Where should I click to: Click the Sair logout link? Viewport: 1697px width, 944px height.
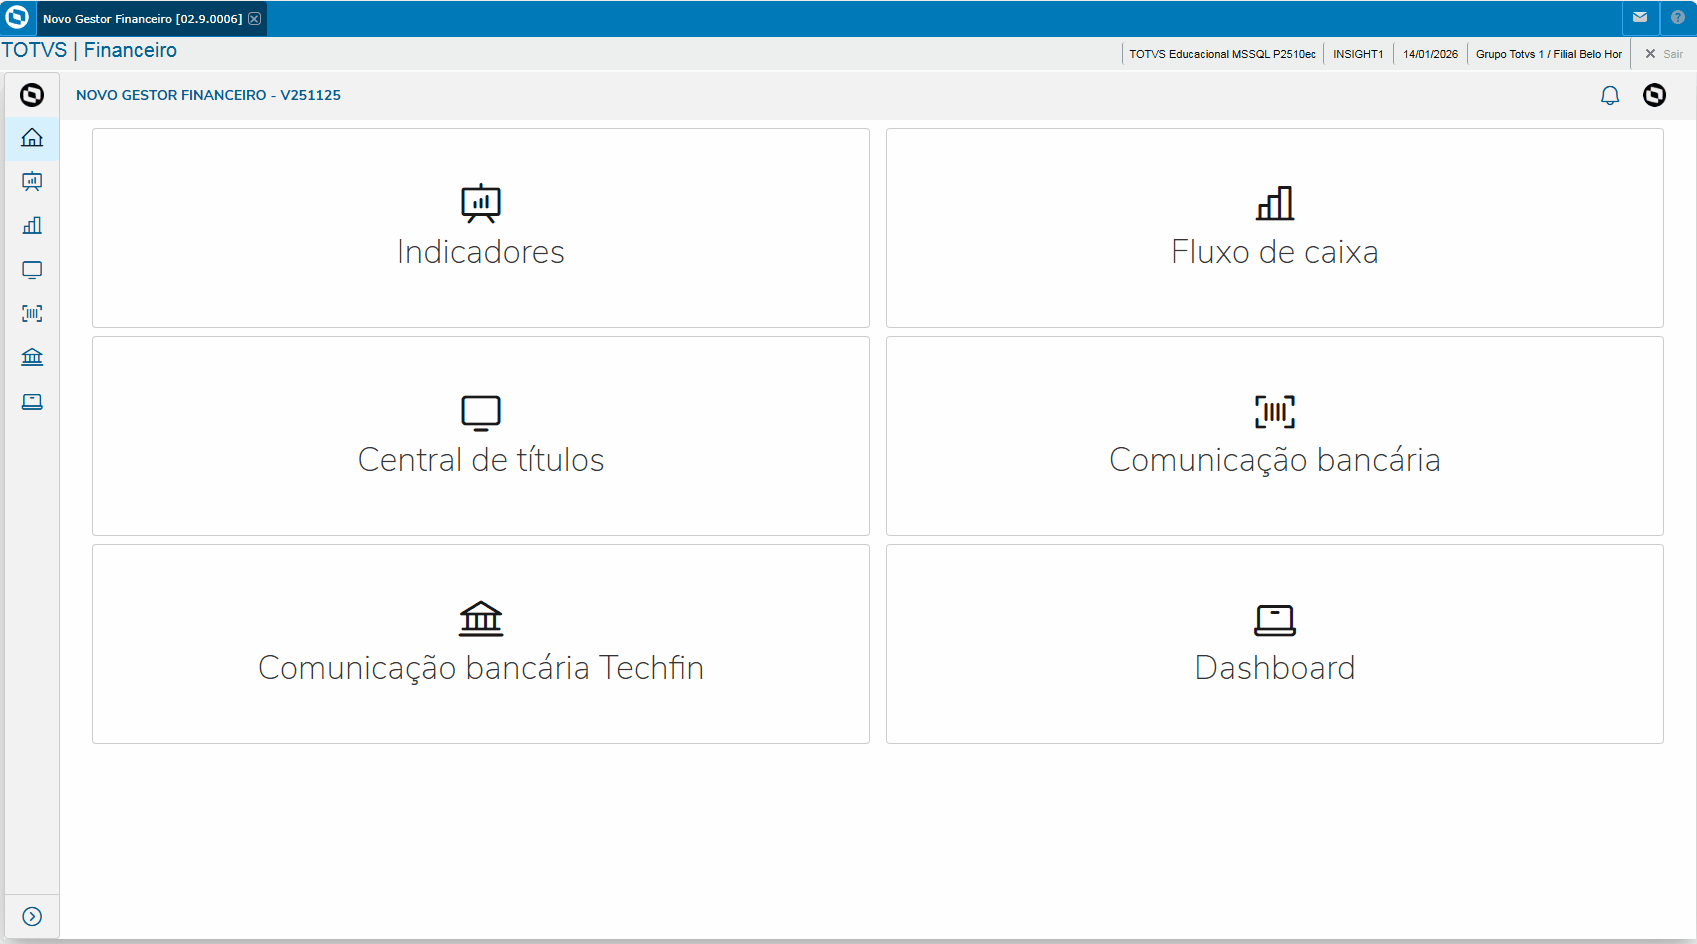(1665, 54)
